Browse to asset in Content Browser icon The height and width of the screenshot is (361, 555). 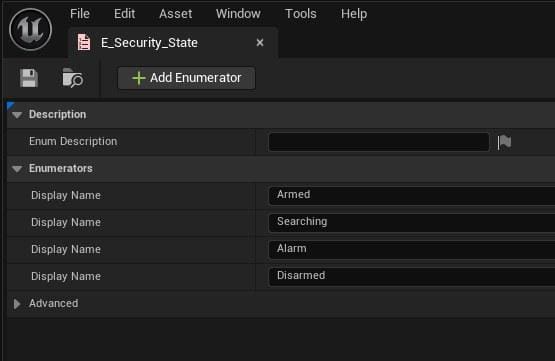click(73, 78)
